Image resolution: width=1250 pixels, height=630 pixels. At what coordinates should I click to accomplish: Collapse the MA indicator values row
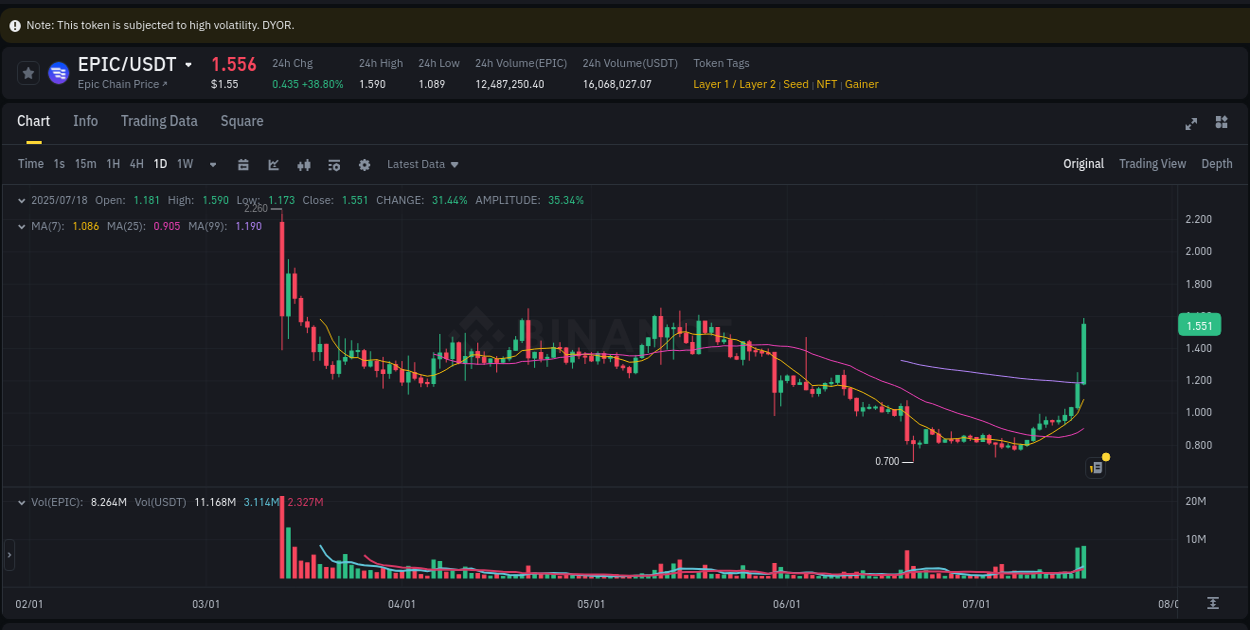click(x=21, y=226)
